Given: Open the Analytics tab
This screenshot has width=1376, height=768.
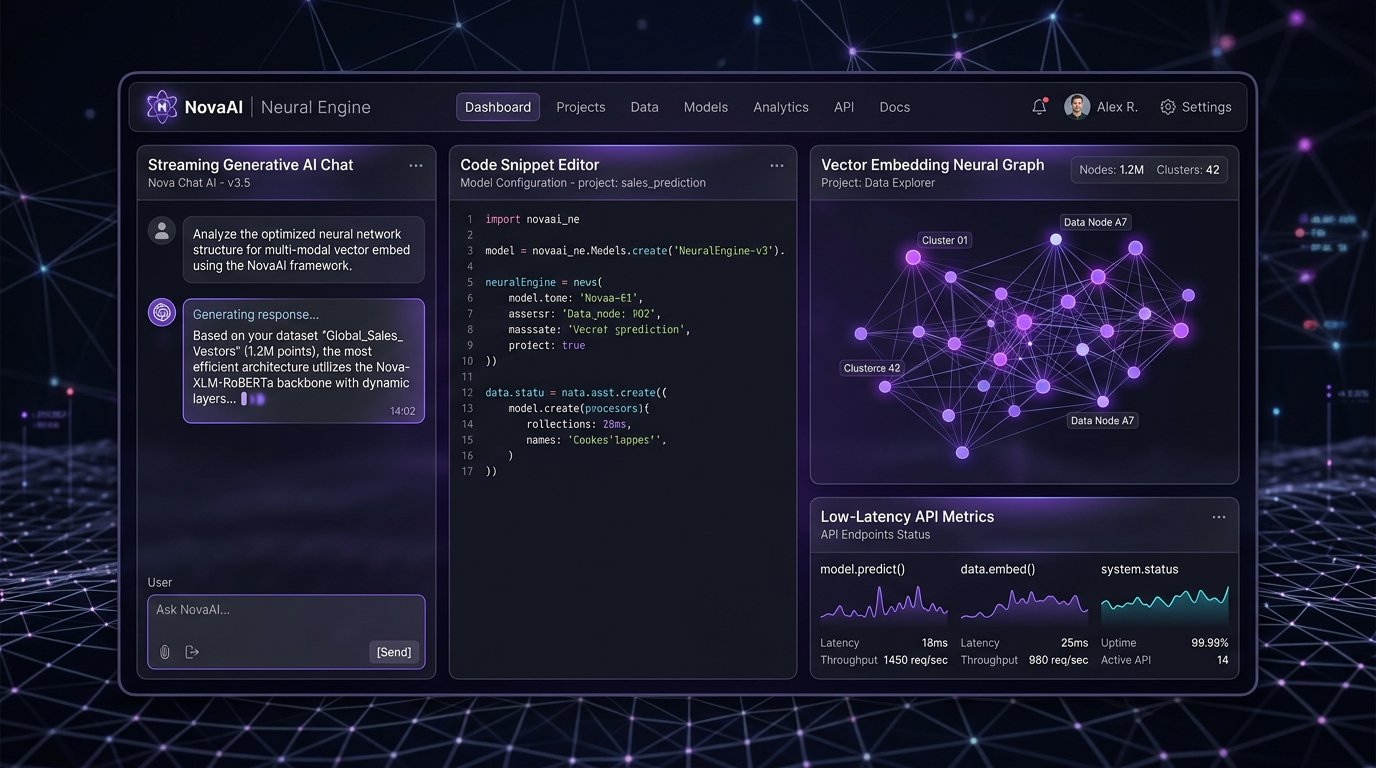Looking at the screenshot, I should [781, 107].
